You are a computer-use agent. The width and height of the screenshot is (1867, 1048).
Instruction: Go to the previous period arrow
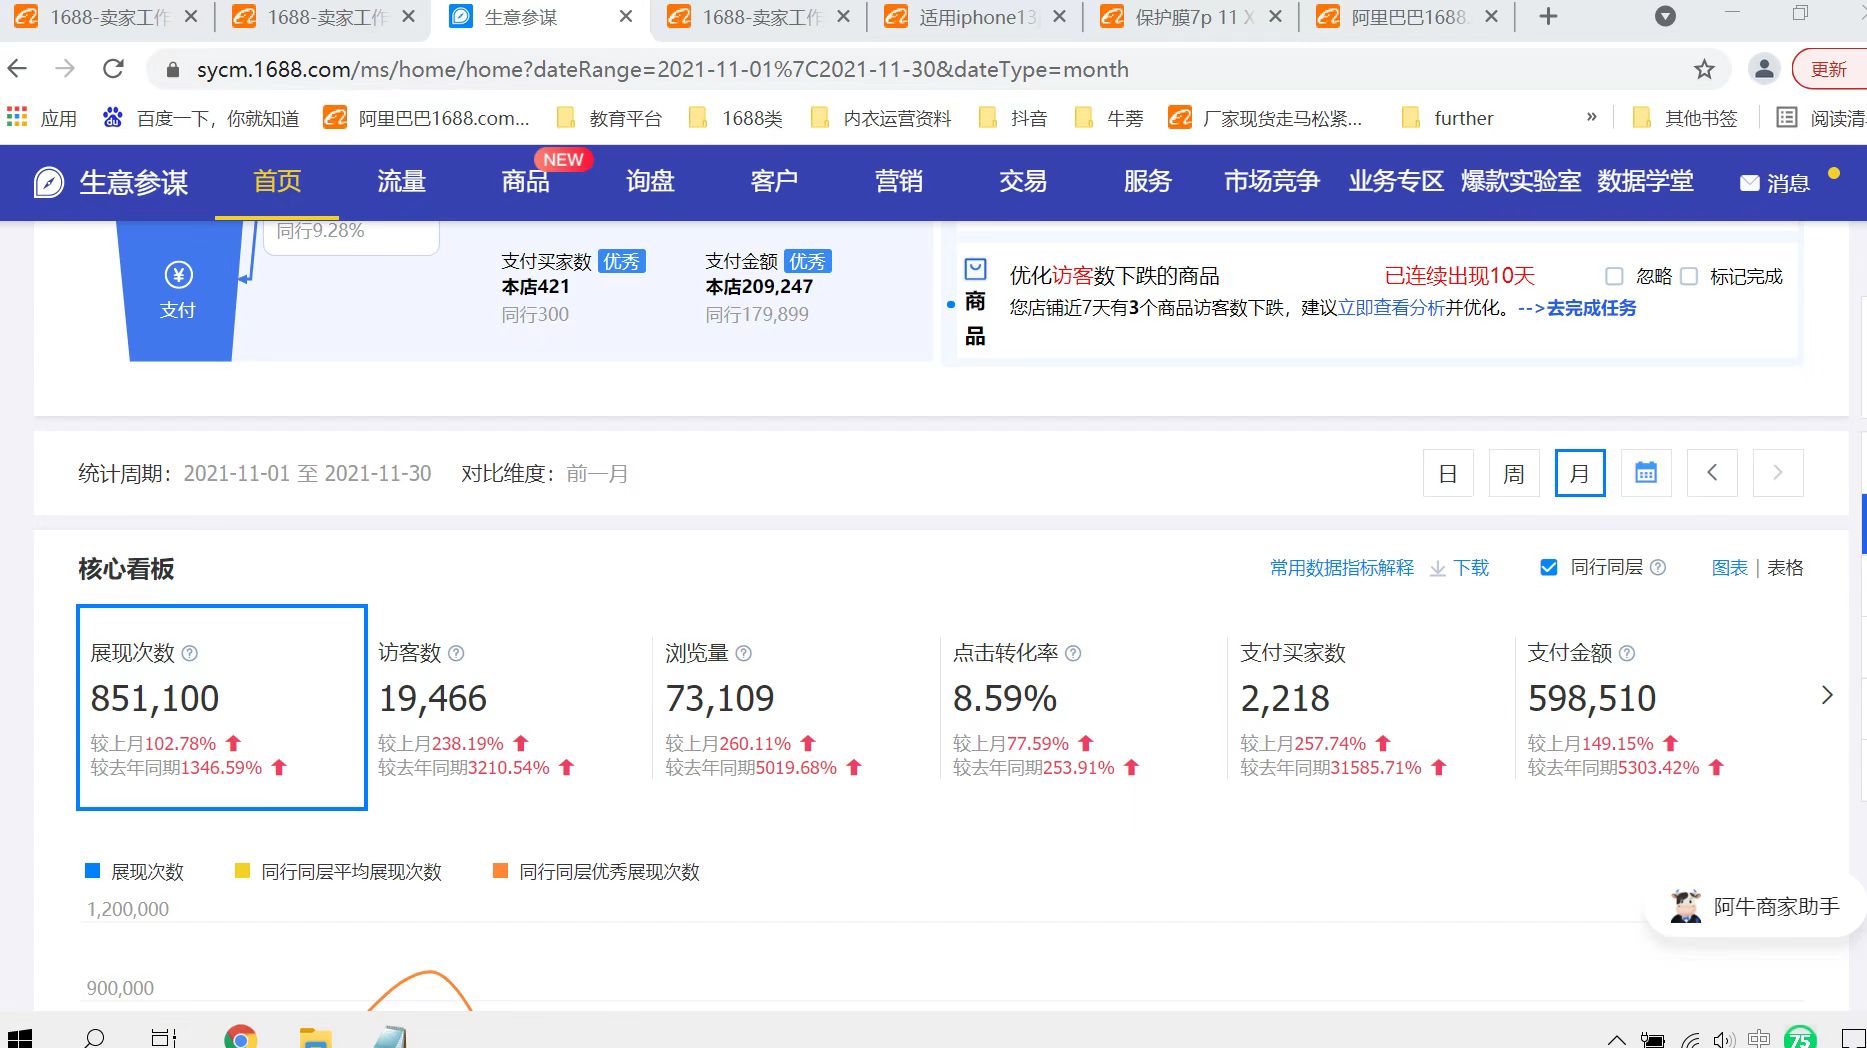[1712, 473]
